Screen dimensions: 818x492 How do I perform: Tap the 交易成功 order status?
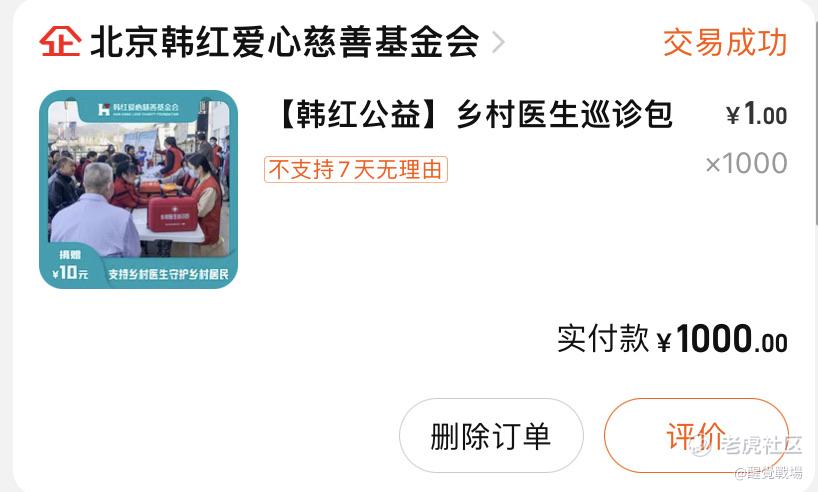(725, 42)
